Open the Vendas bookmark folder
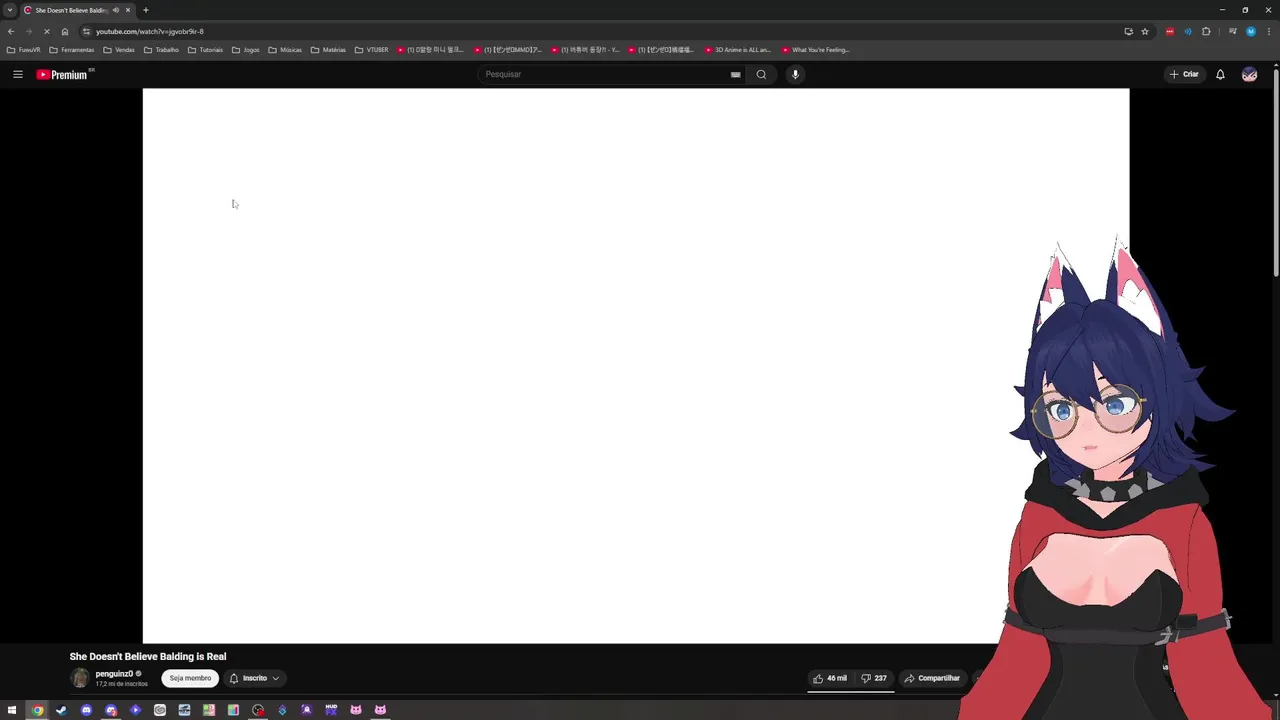This screenshot has width=1280, height=720. tap(119, 49)
